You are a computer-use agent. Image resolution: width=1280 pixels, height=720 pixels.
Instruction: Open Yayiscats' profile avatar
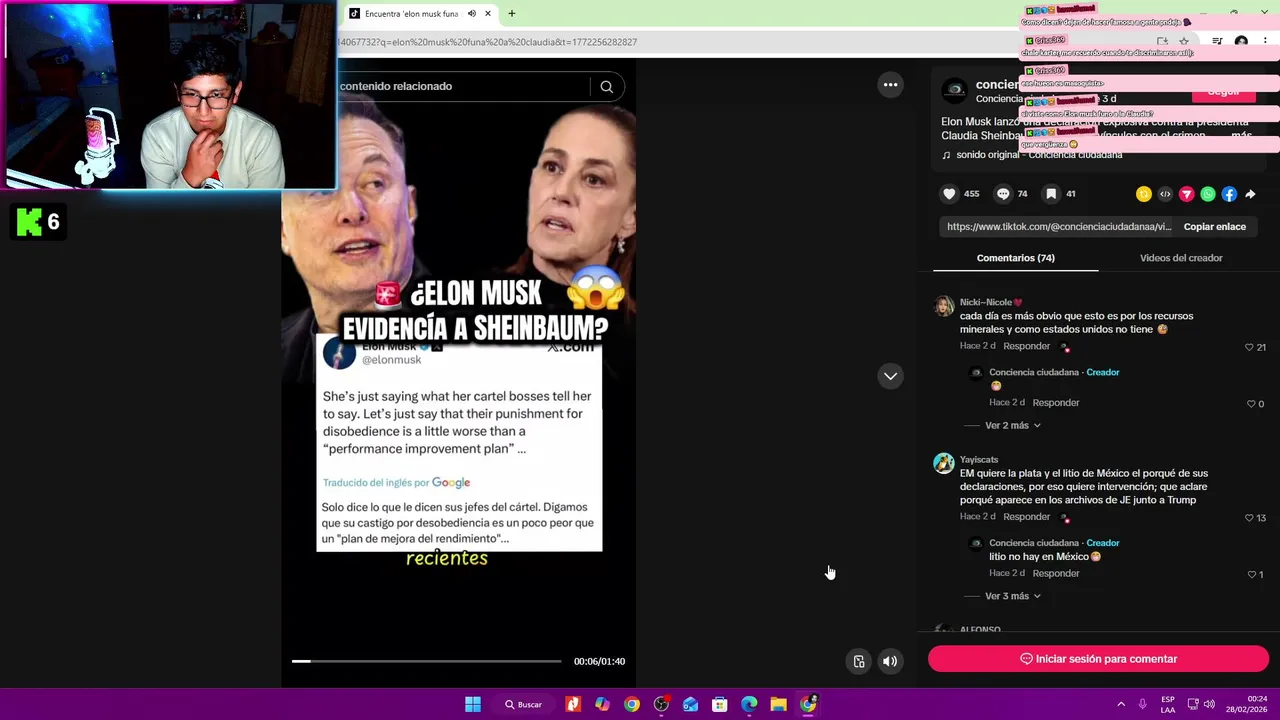point(944,463)
